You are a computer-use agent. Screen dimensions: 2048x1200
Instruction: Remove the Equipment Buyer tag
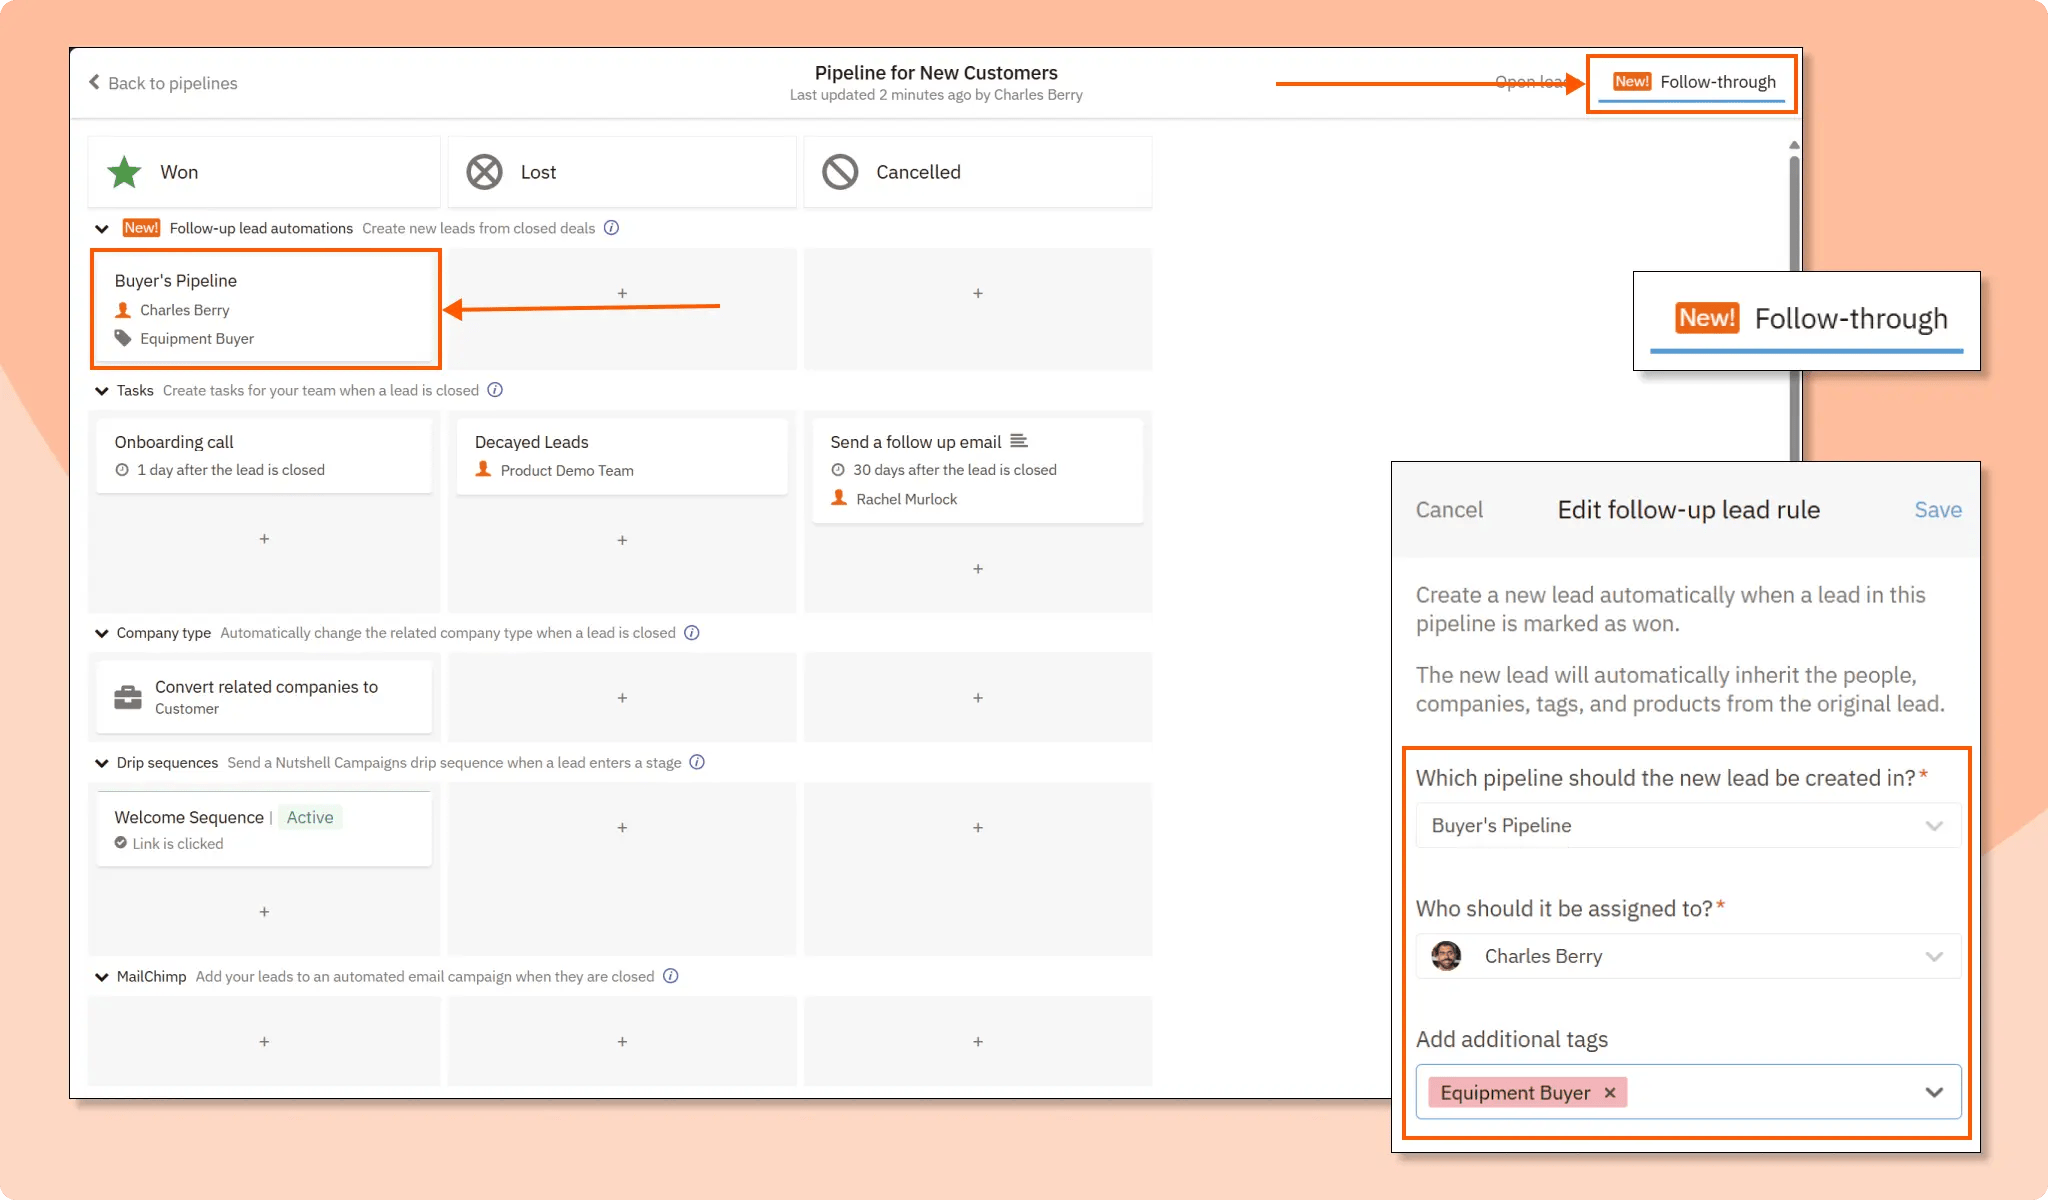(1609, 1092)
